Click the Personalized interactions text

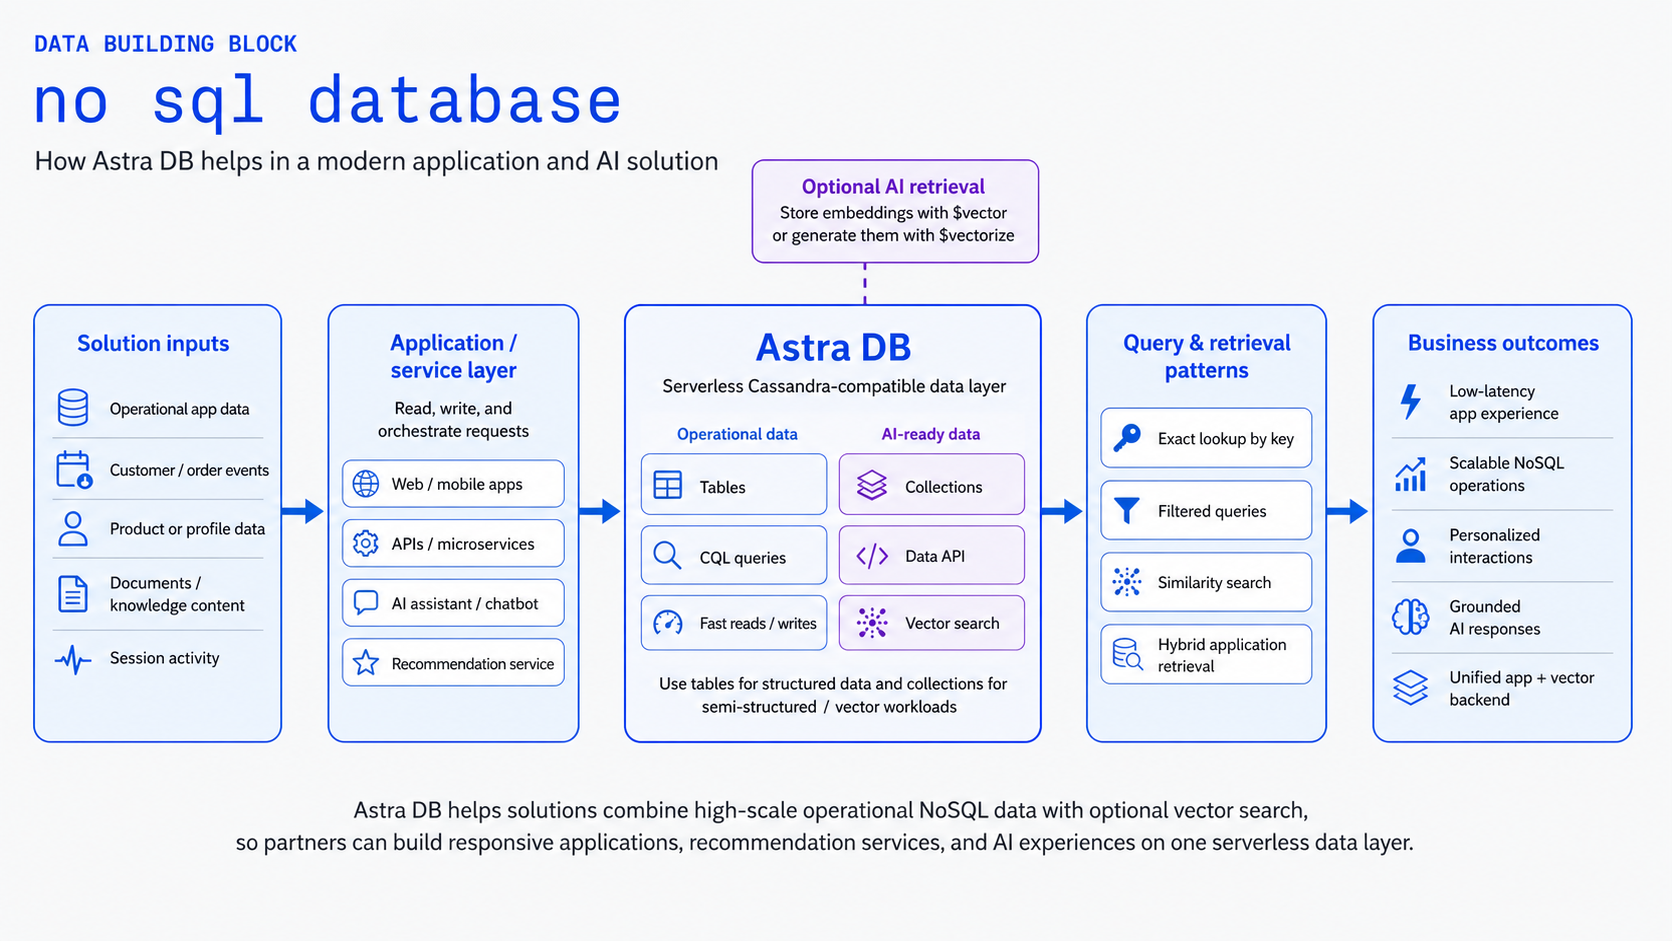coord(1495,546)
